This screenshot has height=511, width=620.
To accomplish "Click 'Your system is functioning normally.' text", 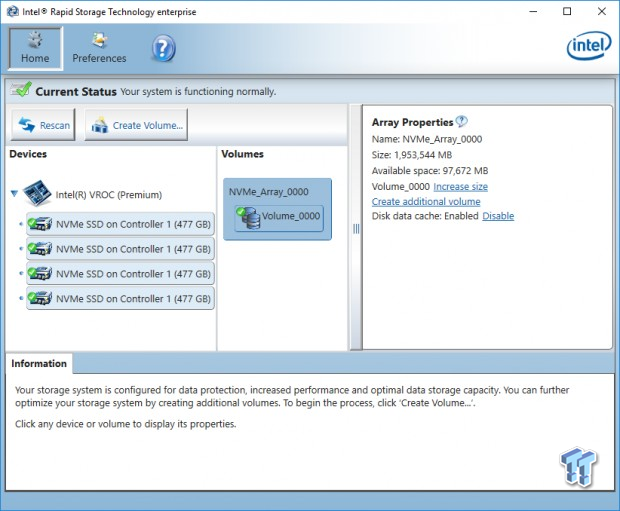I will pyautogui.click(x=198, y=91).
